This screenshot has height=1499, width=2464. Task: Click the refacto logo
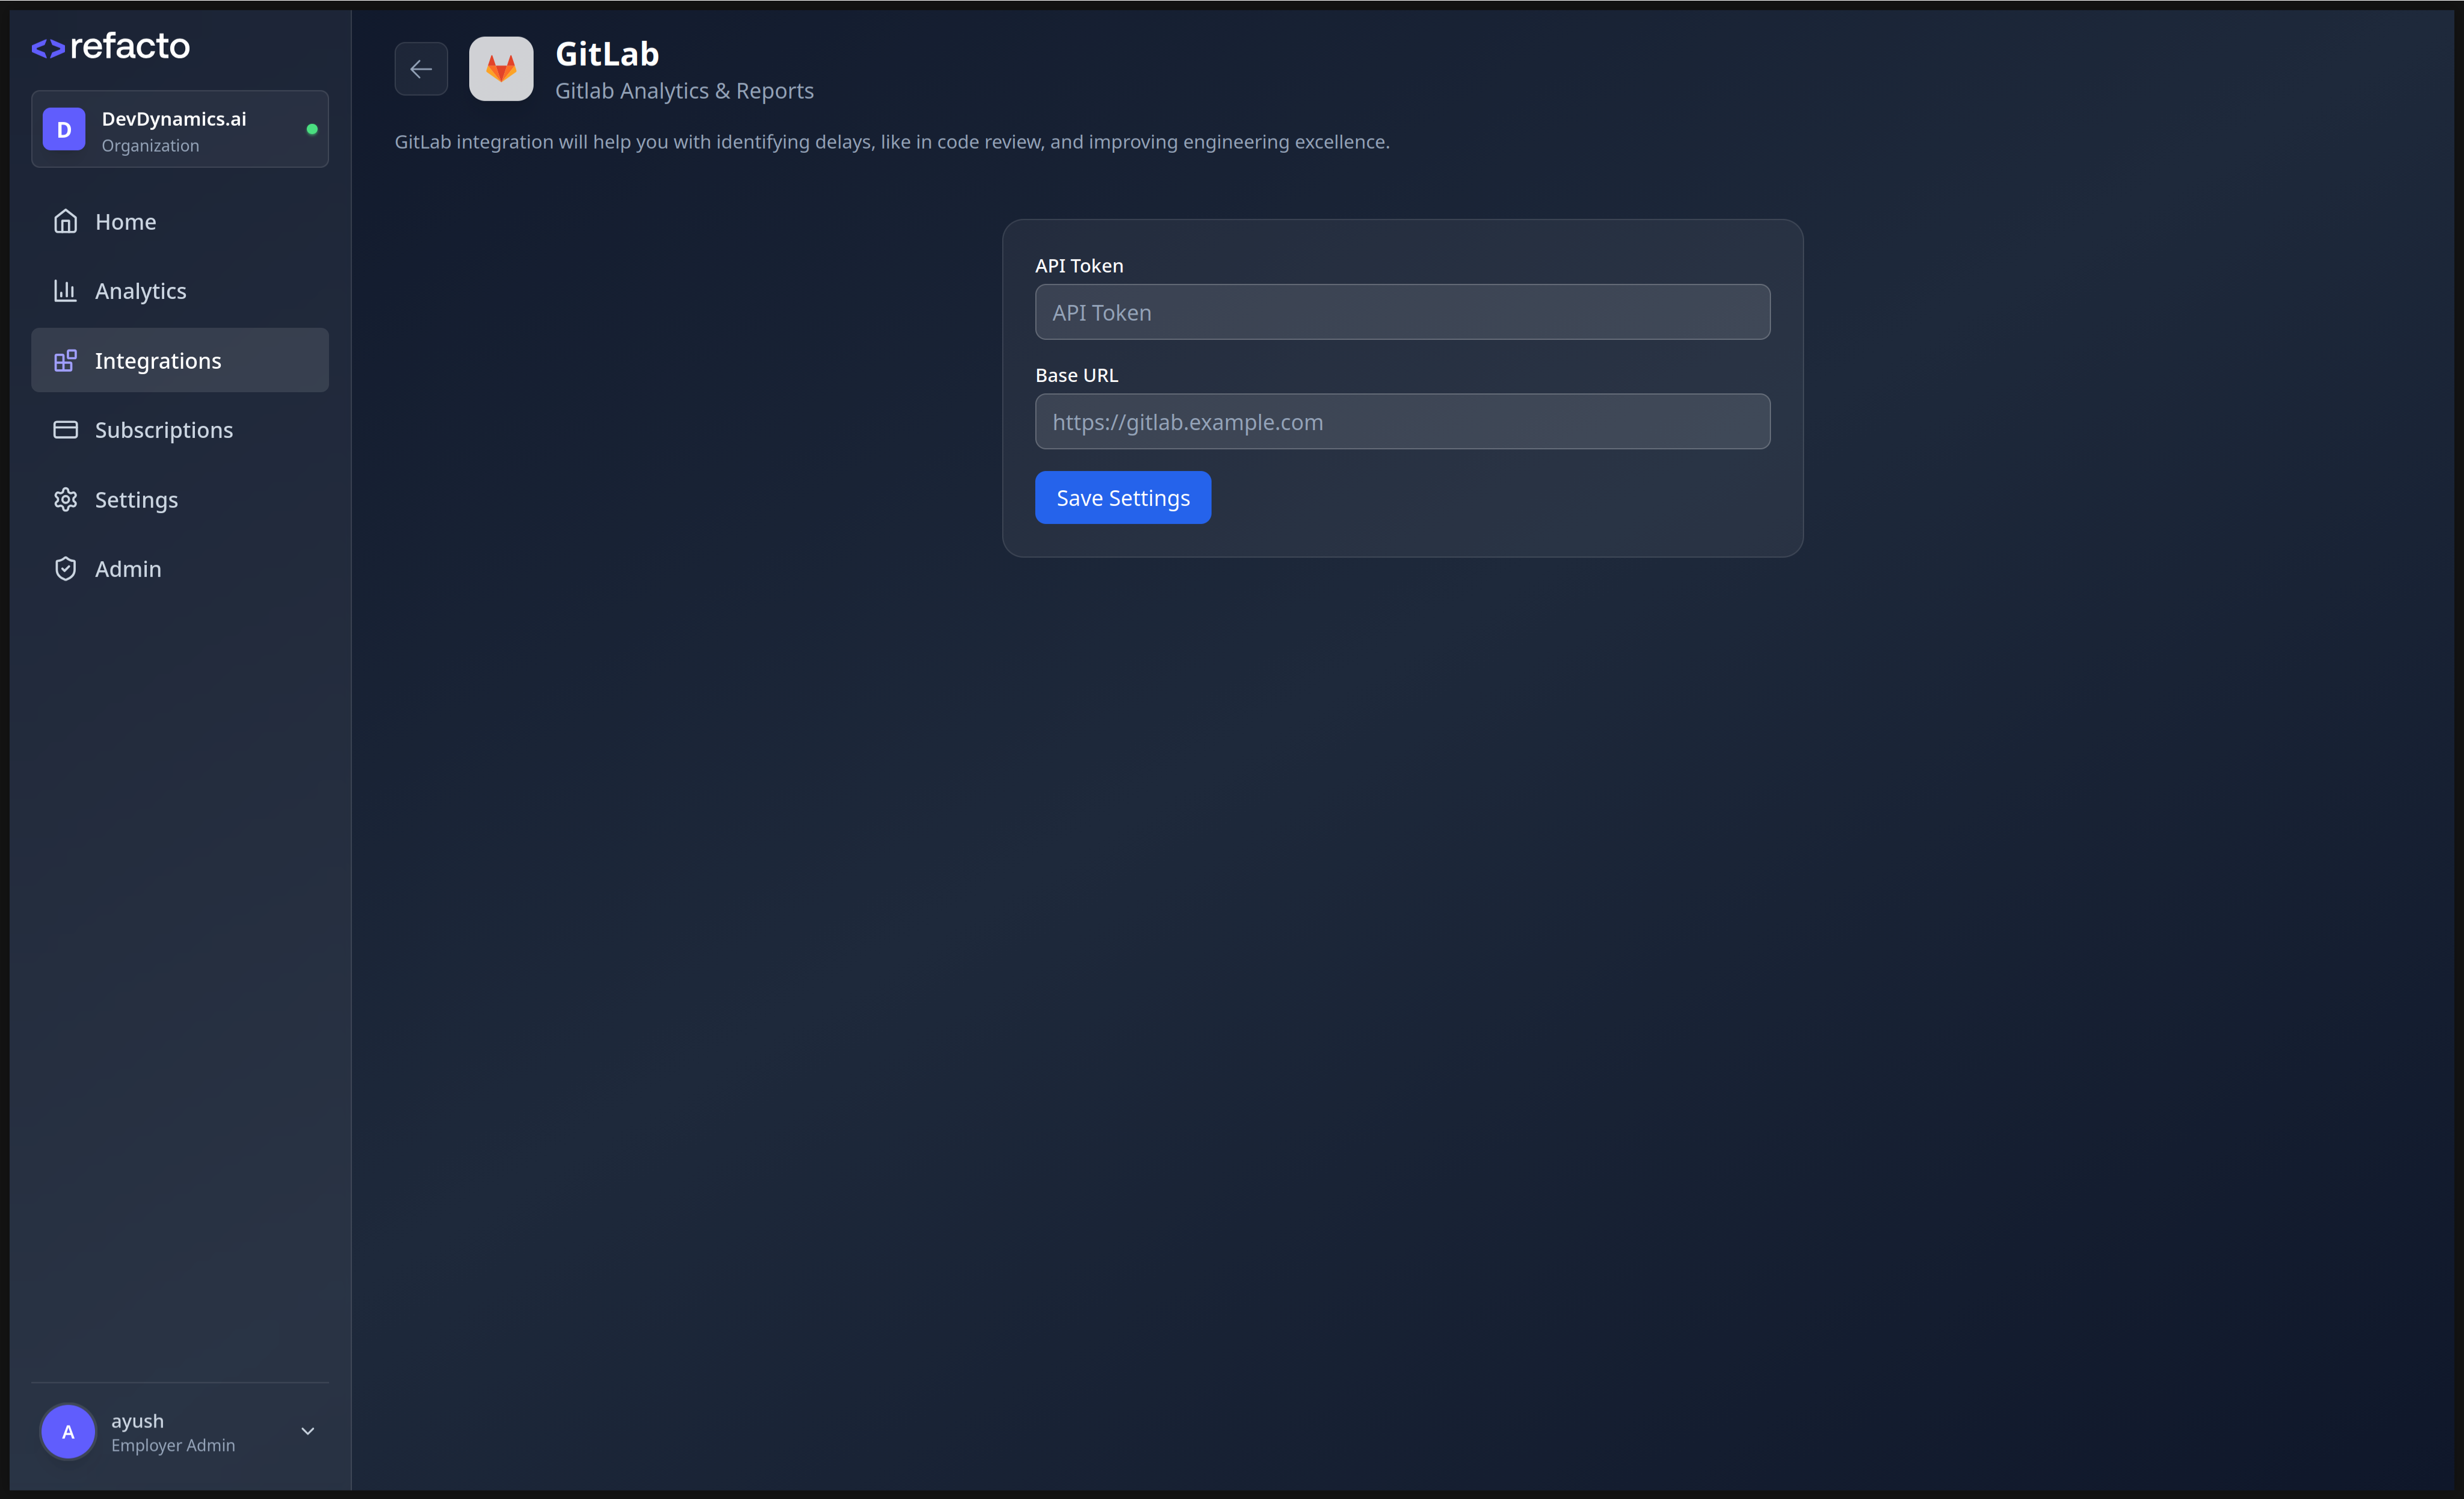(x=111, y=46)
